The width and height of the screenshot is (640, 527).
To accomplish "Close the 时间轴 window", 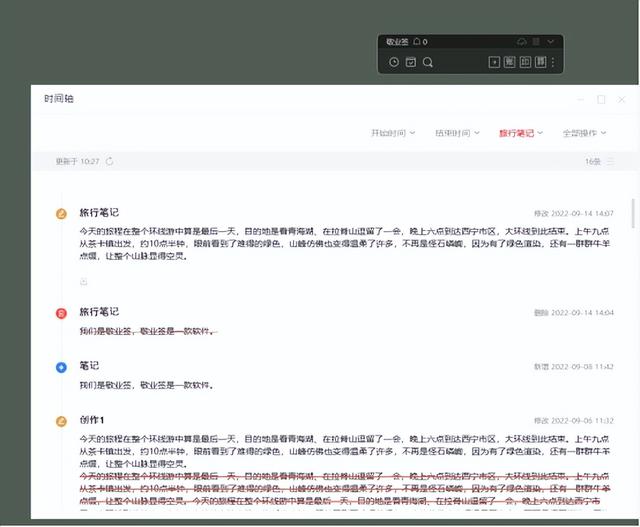I will (621, 99).
